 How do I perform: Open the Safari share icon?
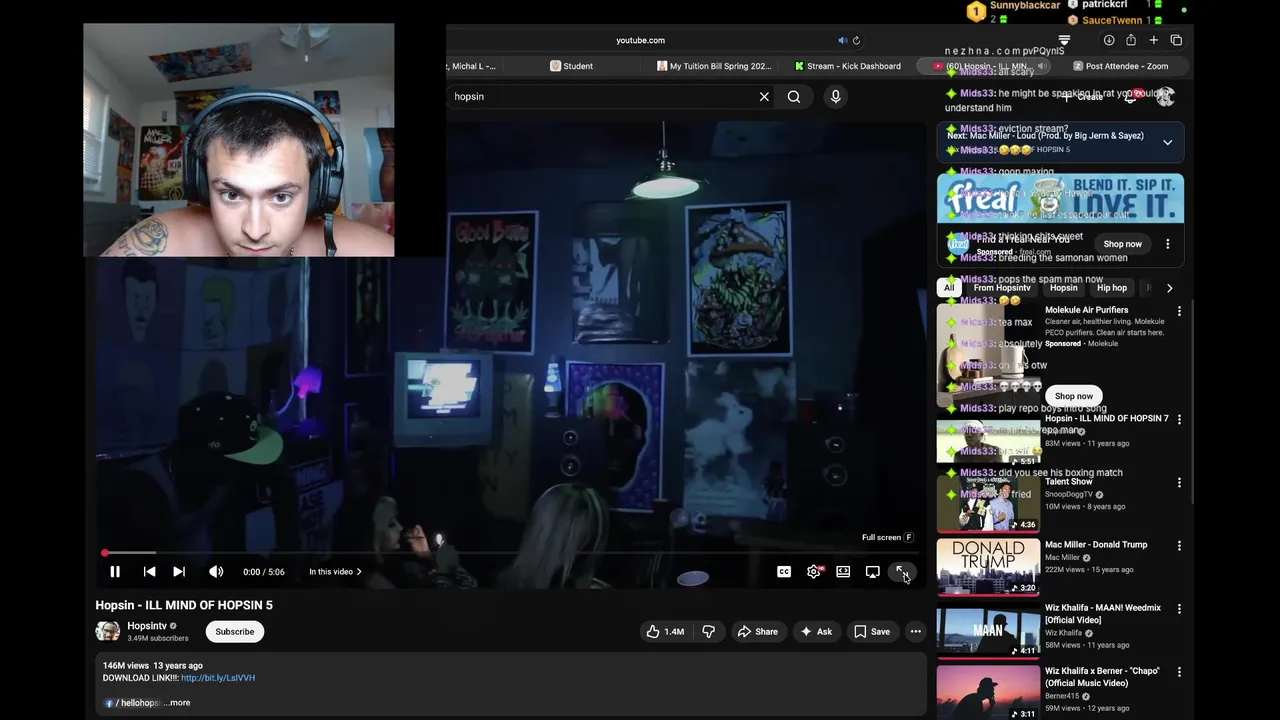(x=1131, y=40)
